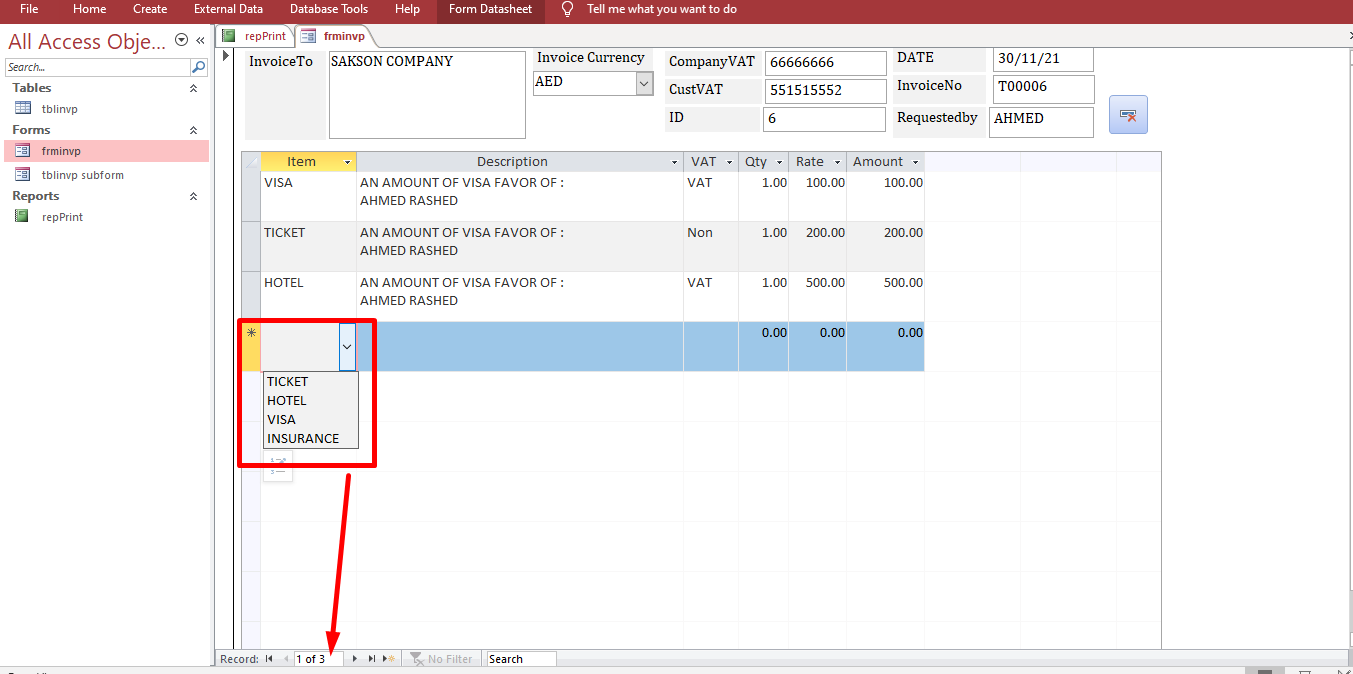
Task: Click the CompanyVAT field 66666666
Action: (x=826, y=63)
